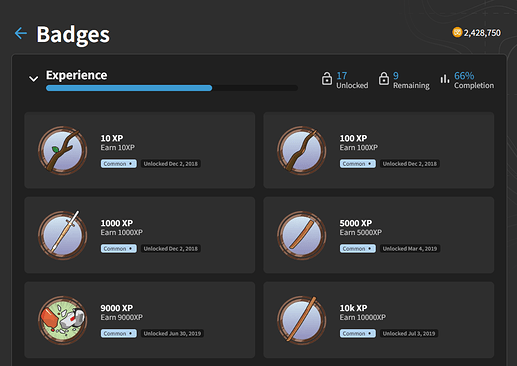Click the 100 XP branch badge icon

[301, 150]
